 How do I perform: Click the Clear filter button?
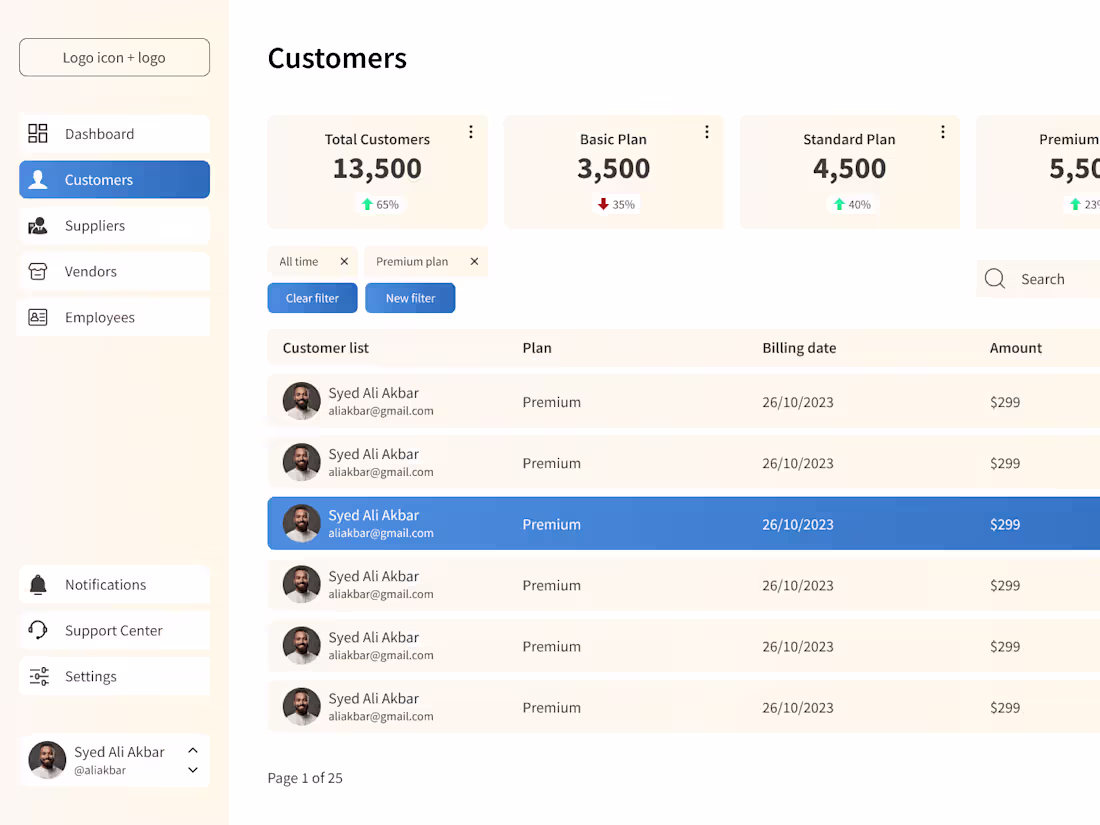pos(312,297)
